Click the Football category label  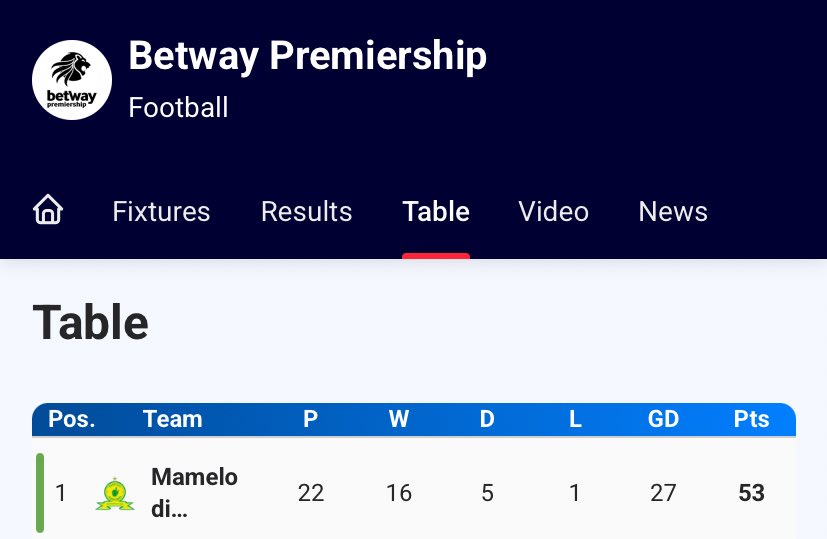click(x=178, y=108)
